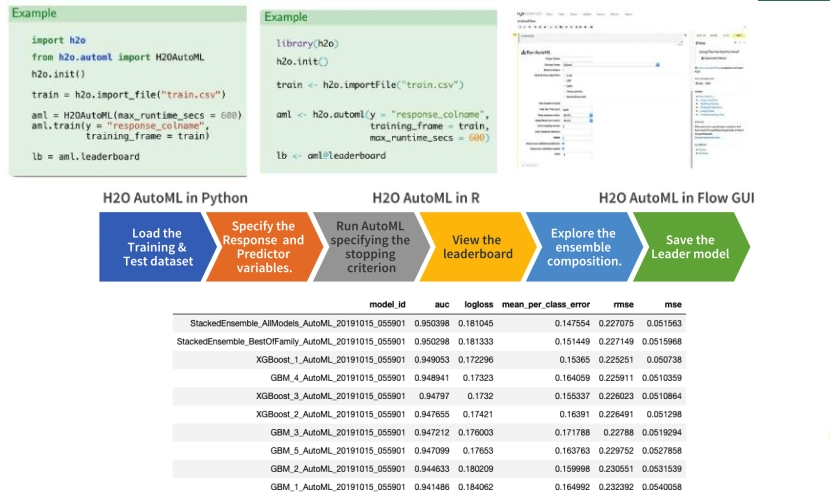Click the 'h2o.automl(y = "response_colname"' R line
Image resolution: width=830 pixels, height=492 pixels.
(383, 114)
